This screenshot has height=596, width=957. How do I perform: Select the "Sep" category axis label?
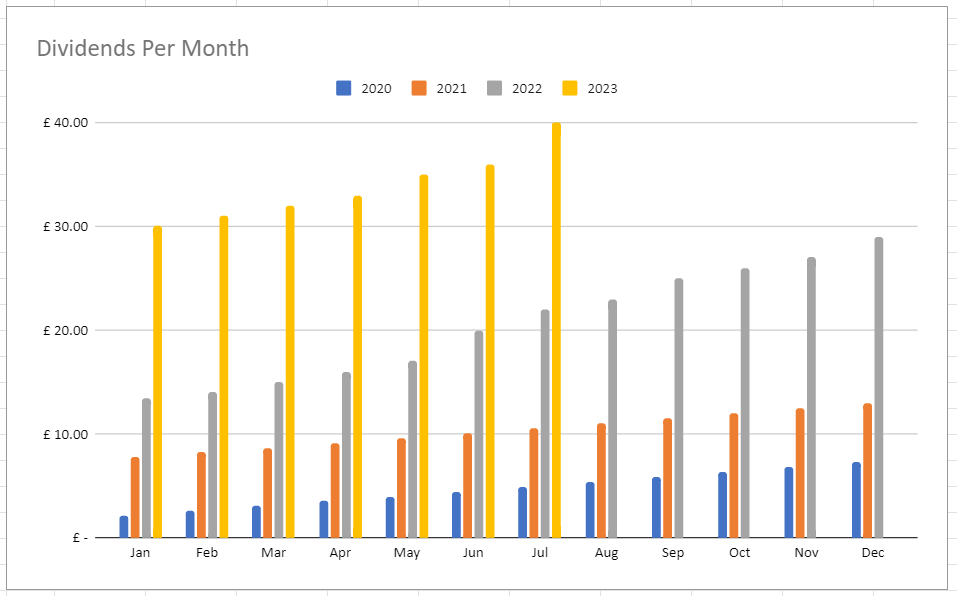click(x=673, y=553)
